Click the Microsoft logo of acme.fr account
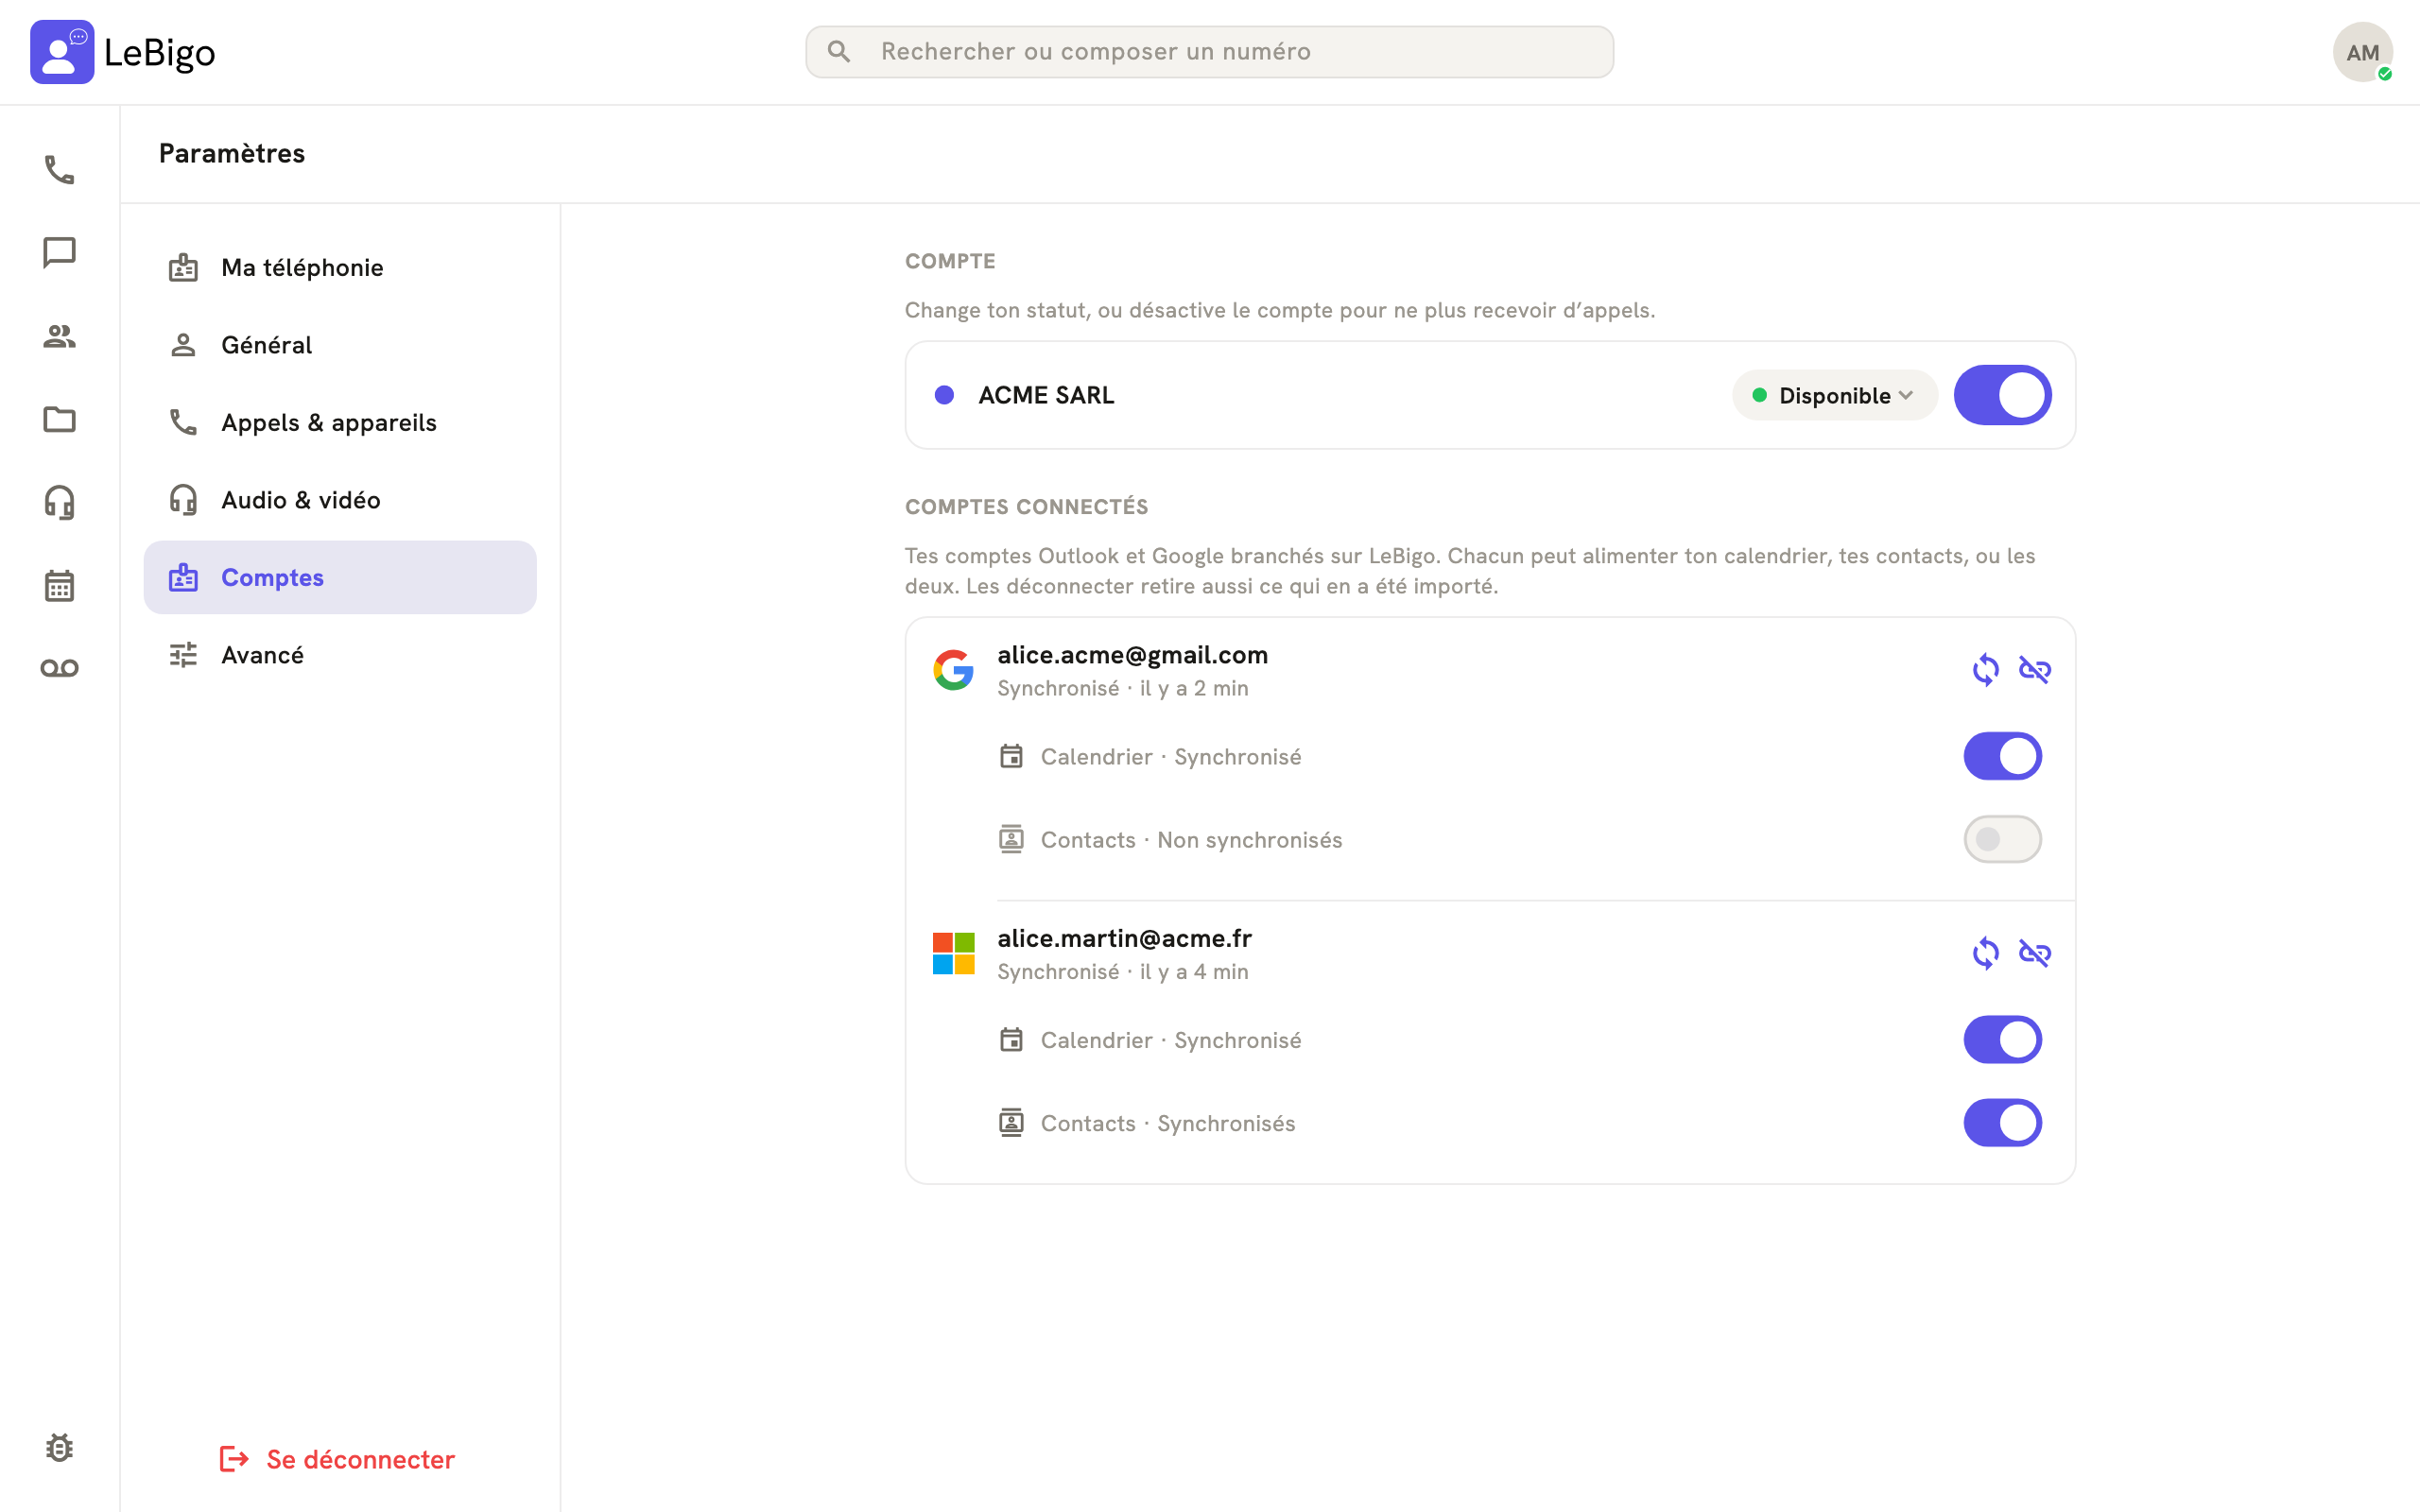The height and width of the screenshot is (1512, 2420). (954, 954)
